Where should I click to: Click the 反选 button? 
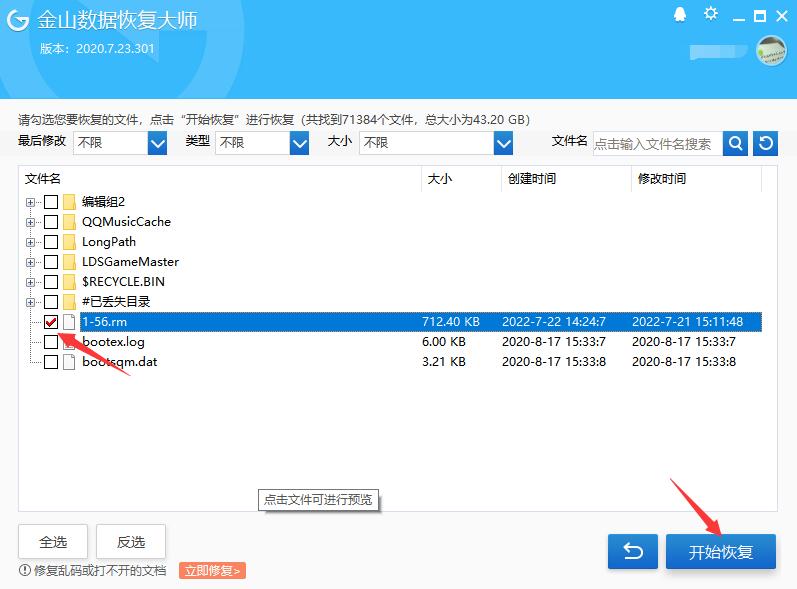tap(131, 542)
